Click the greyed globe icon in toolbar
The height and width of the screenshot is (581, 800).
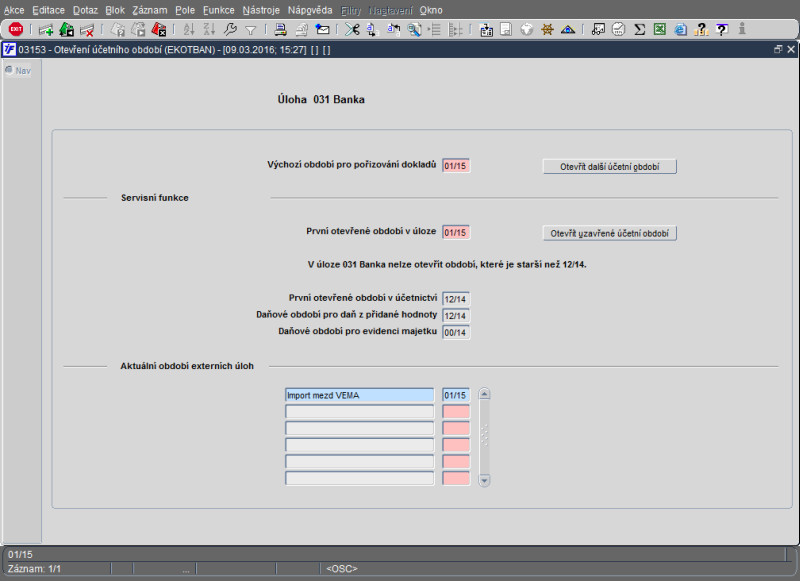pyautogui.click(x=527, y=30)
